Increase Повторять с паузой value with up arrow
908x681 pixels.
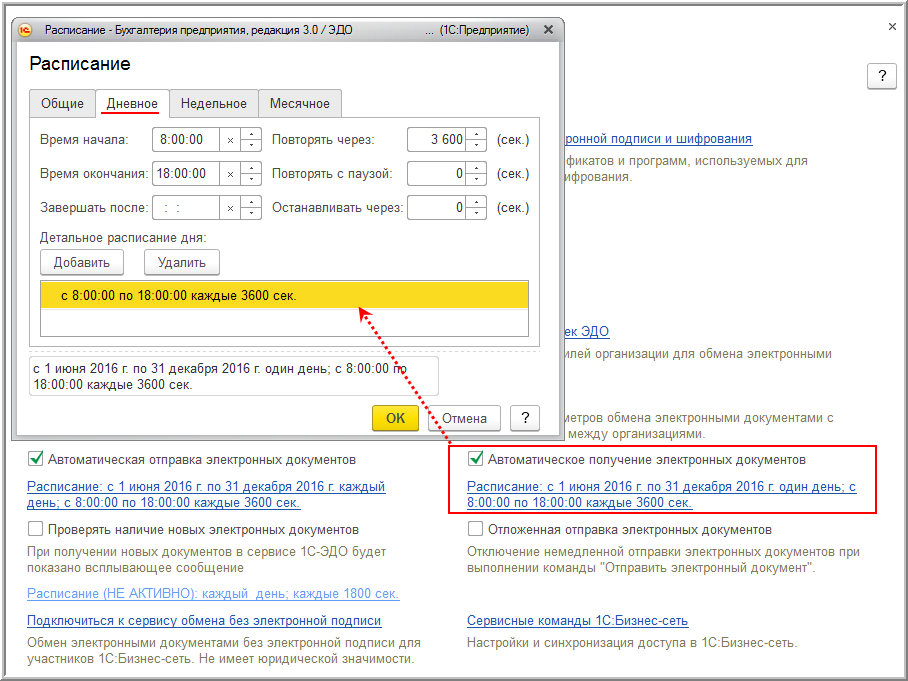[476, 168]
